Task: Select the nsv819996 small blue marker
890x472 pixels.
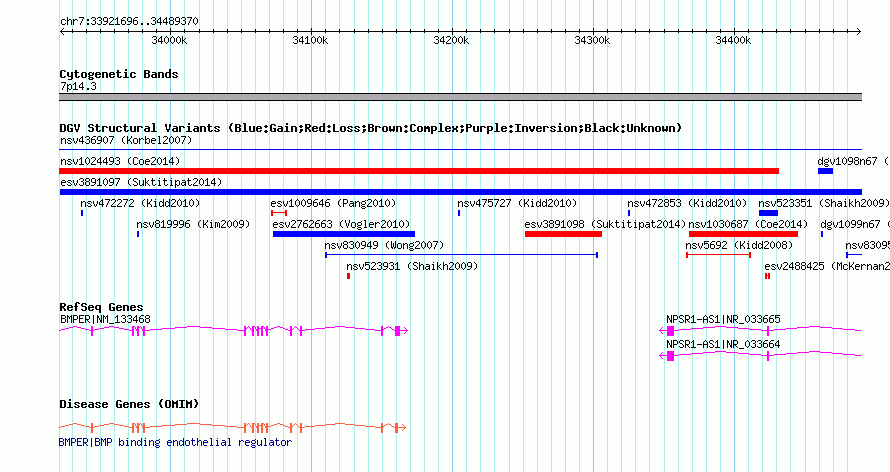Action: click(x=138, y=234)
